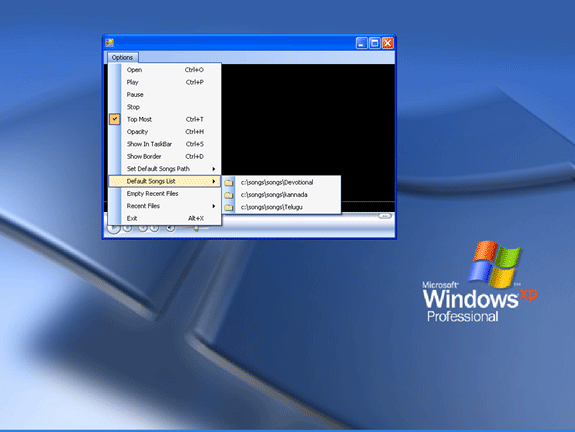Screen dimensions: 575x432
Task: Toggle the Show Border option
Action: point(165,157)
